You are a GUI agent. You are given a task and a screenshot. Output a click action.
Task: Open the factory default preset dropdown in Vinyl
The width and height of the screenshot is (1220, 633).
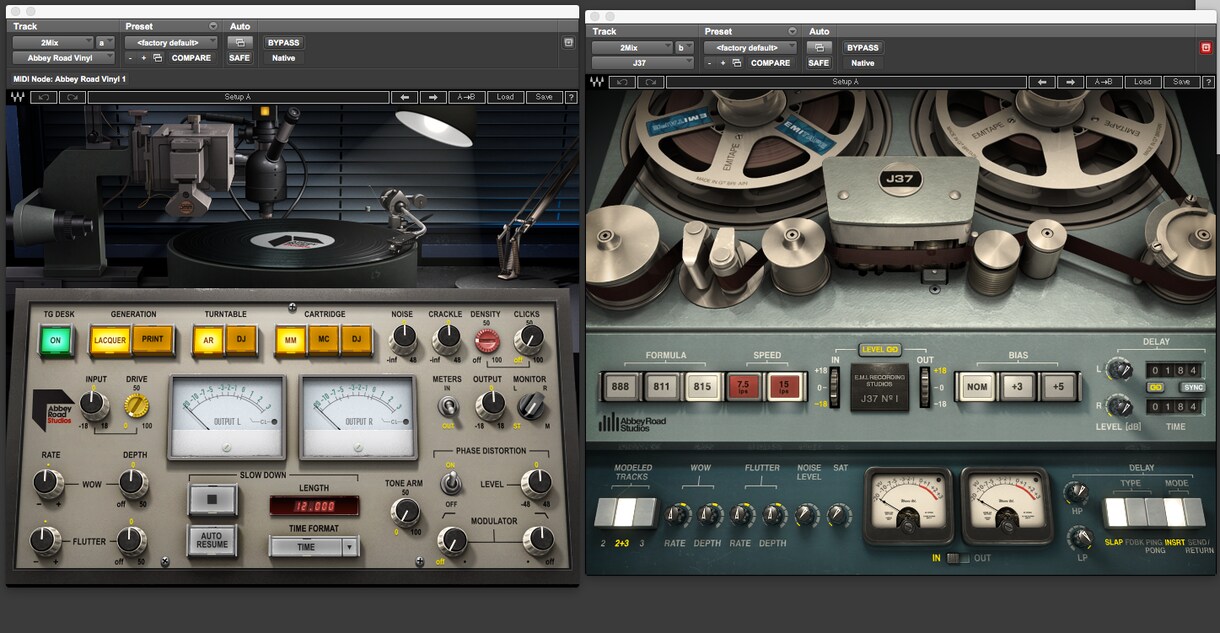[x=171, y=43]
